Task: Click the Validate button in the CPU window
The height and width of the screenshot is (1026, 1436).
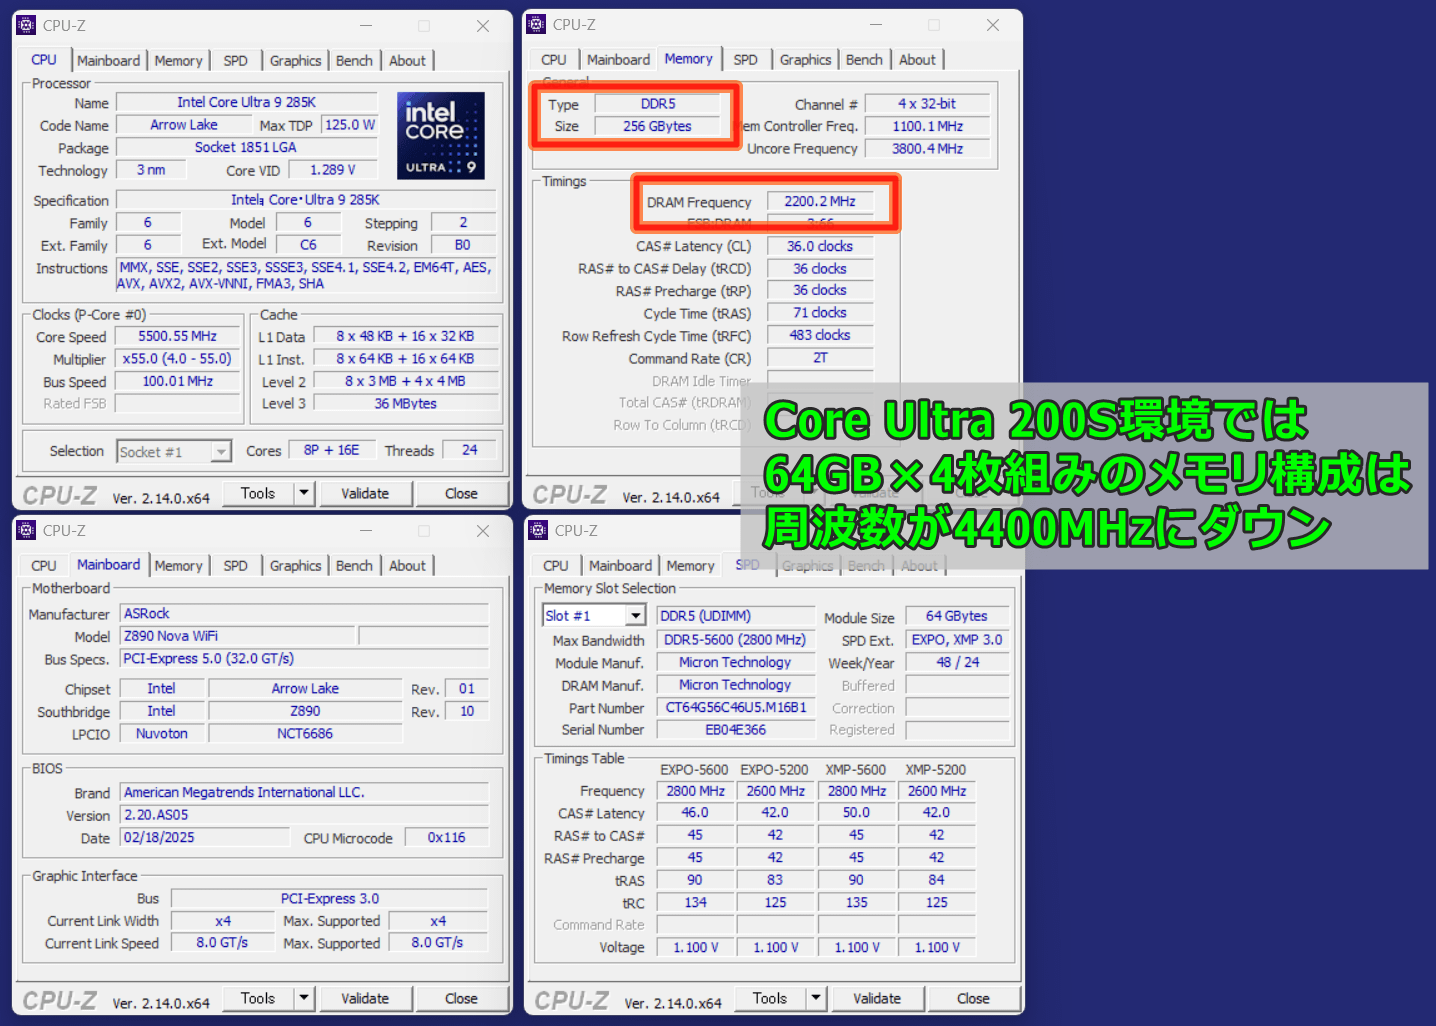Action: coord(365,493)
